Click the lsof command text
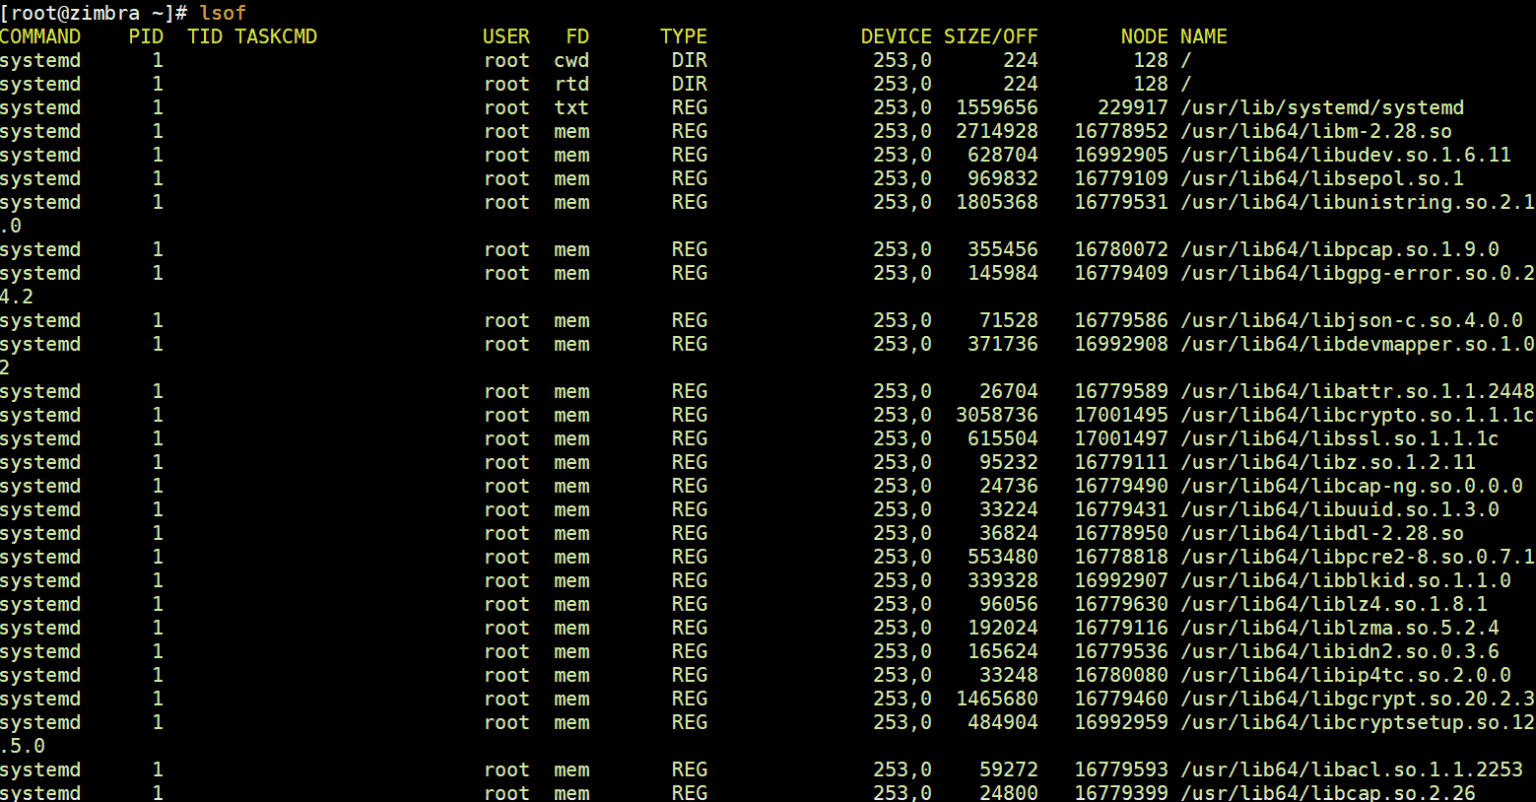1536x802 pixels. point(221,13)
